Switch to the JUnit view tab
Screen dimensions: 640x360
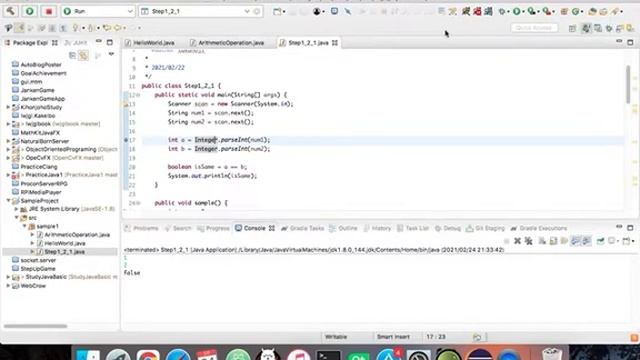pyautogui.click(x=76, y=43)
